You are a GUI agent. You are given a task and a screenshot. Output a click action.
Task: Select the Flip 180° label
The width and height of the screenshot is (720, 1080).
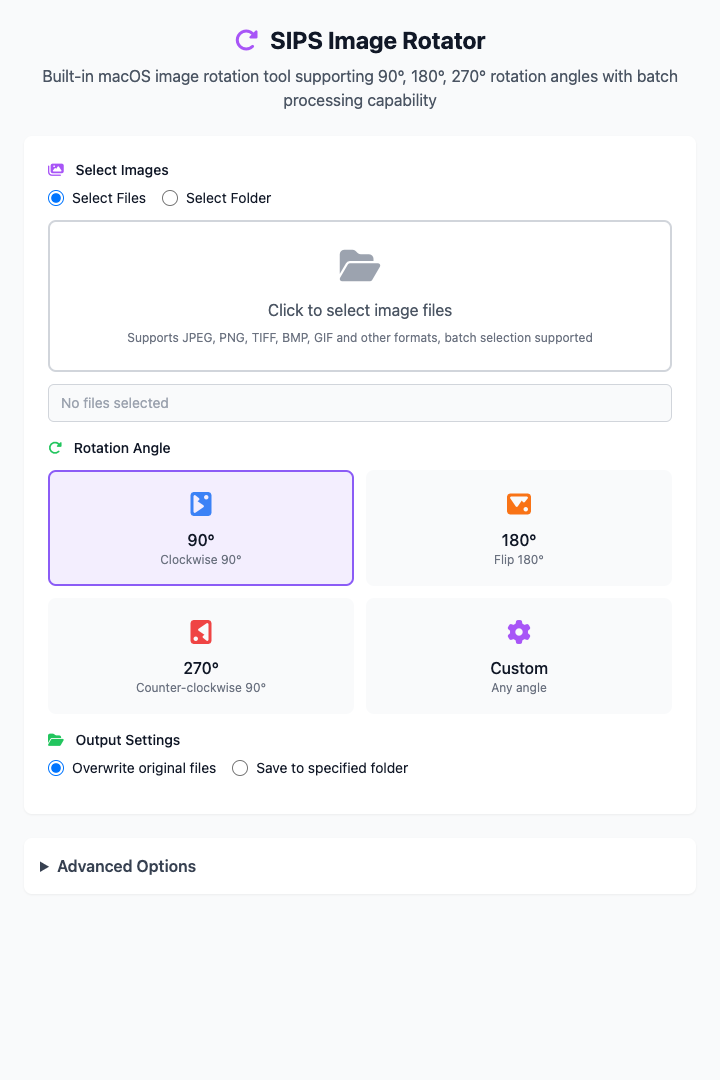(519, 560)
